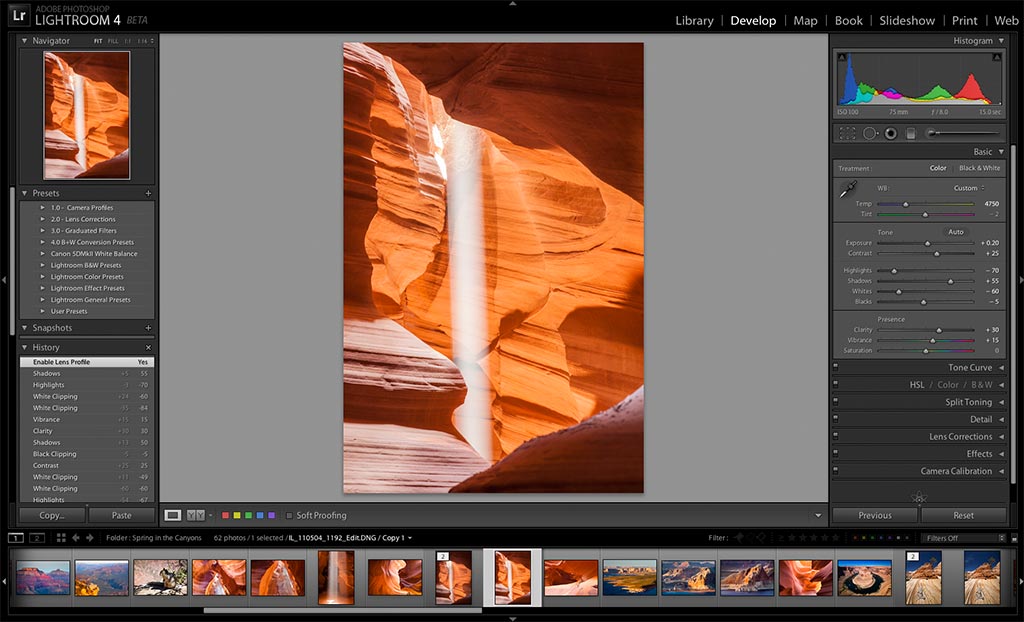1024x622 pixels.
Task: Select the red color label swatch
Action: 226,515
